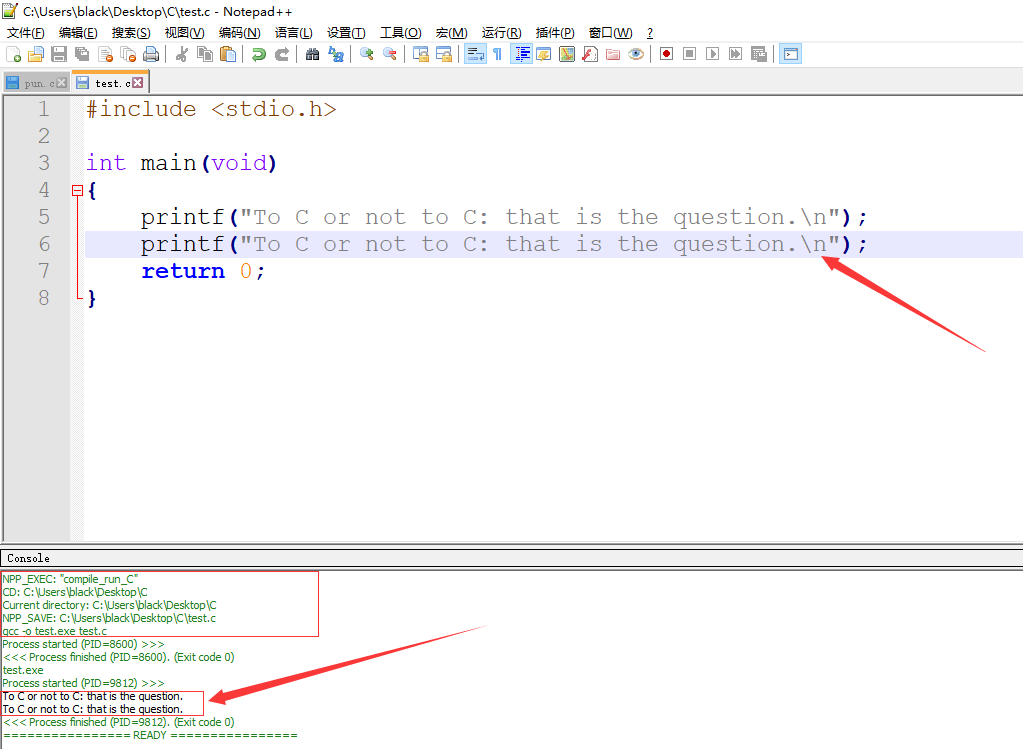Close the test.c tab

click(138, 83)
